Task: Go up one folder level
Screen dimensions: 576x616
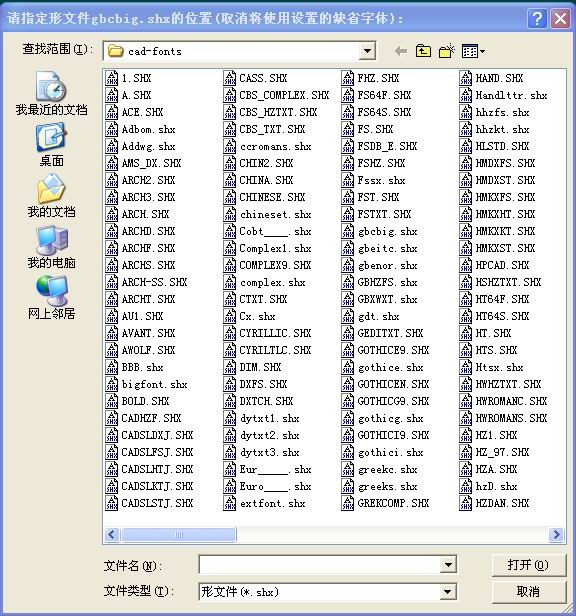Action: (423, 51)
